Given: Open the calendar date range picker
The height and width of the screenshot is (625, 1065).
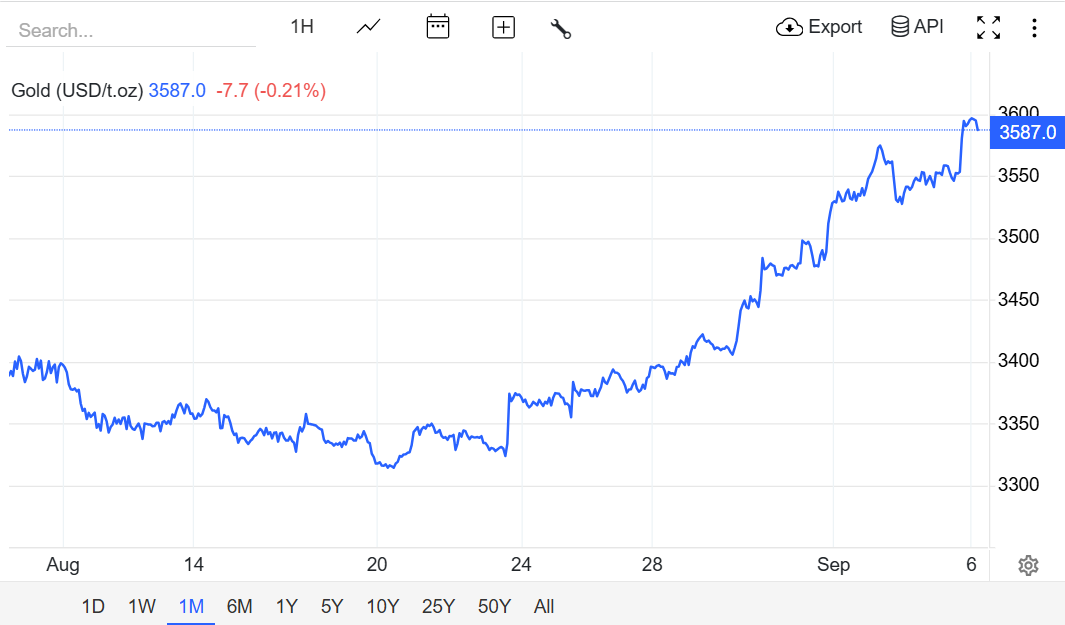Looking at the screenshot, I should tap(437, 27).
